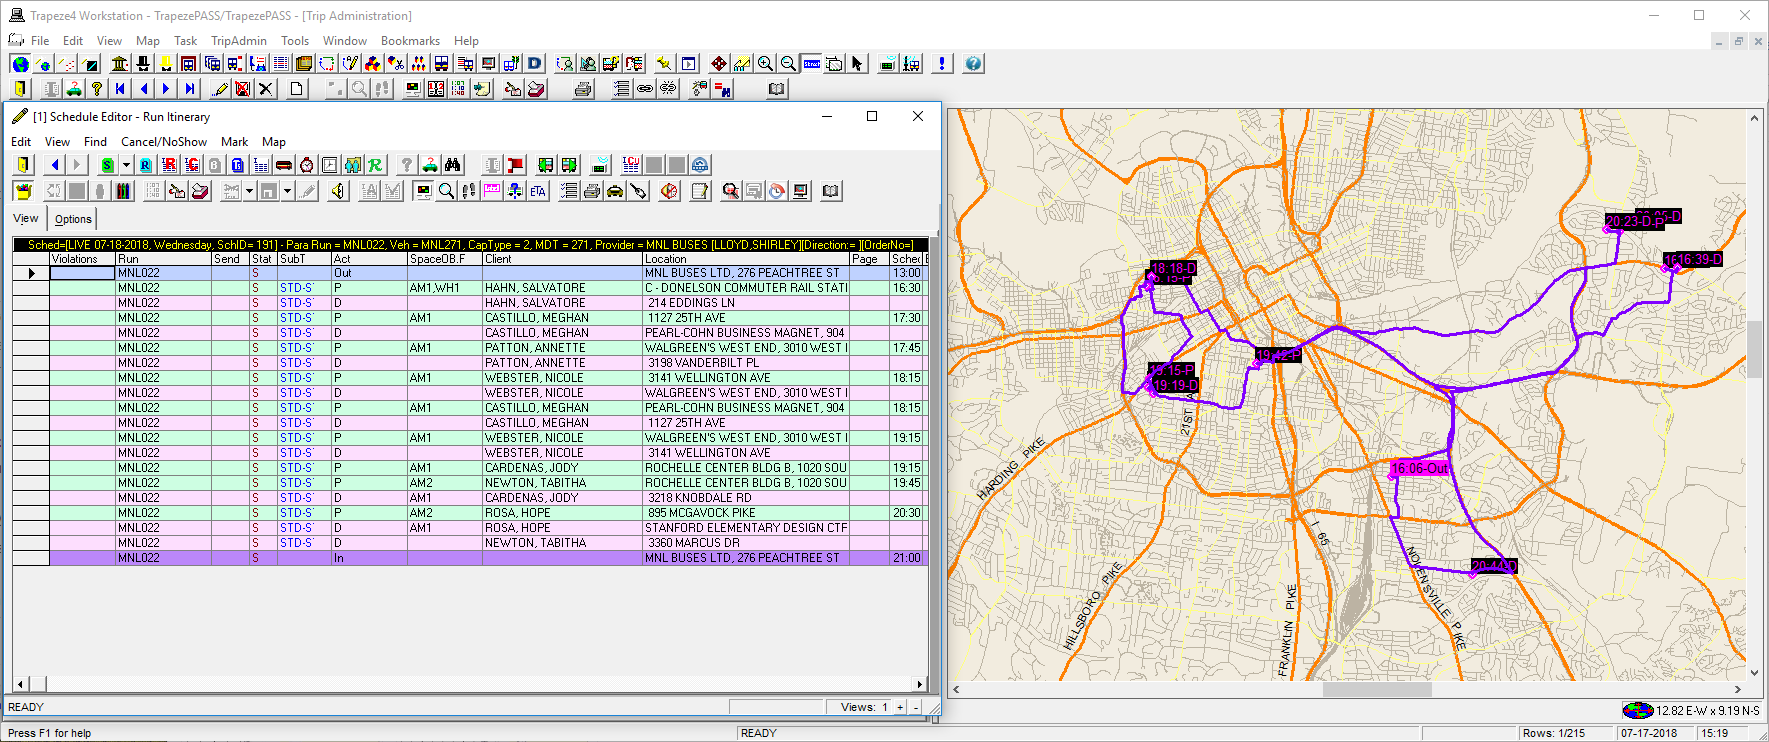Click the map vertical scrollbar thumb
This screenshot has height=742, width=1769.
tap(1754, 350)
